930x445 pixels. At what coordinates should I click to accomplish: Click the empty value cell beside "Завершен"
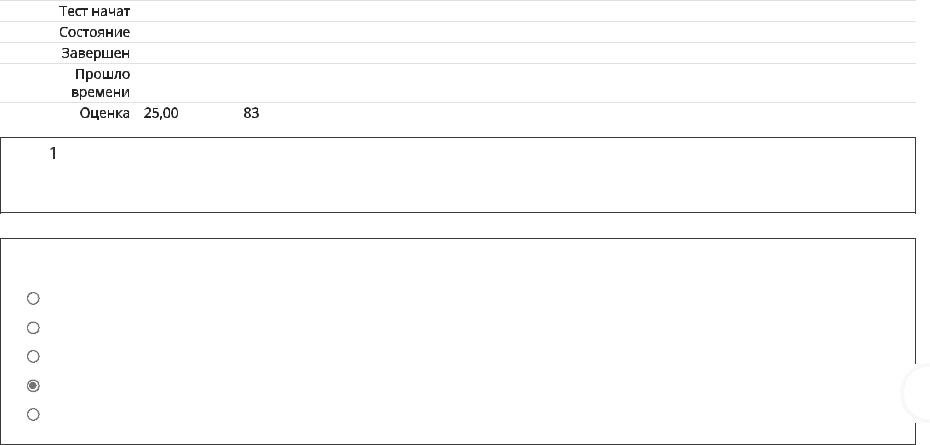(525, 53)
